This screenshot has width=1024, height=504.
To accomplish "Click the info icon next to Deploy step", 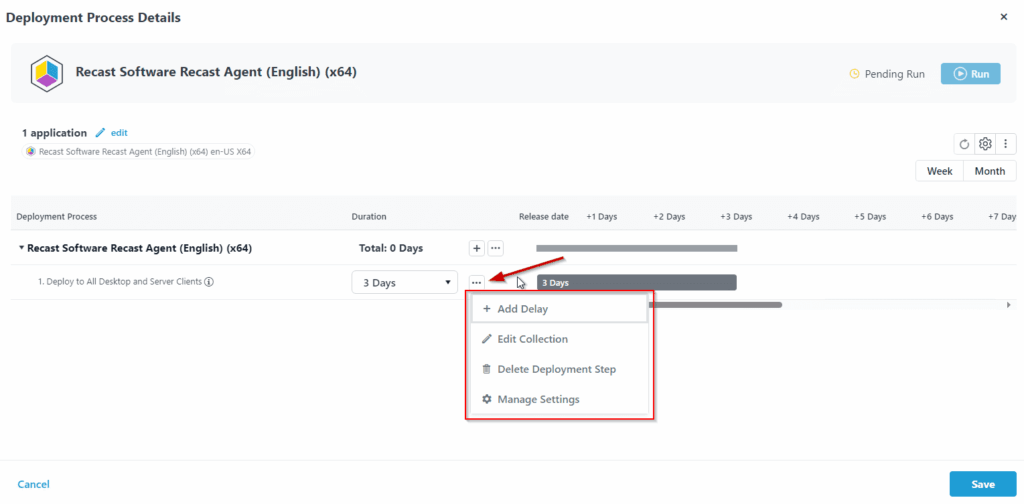I will [209, 282].
